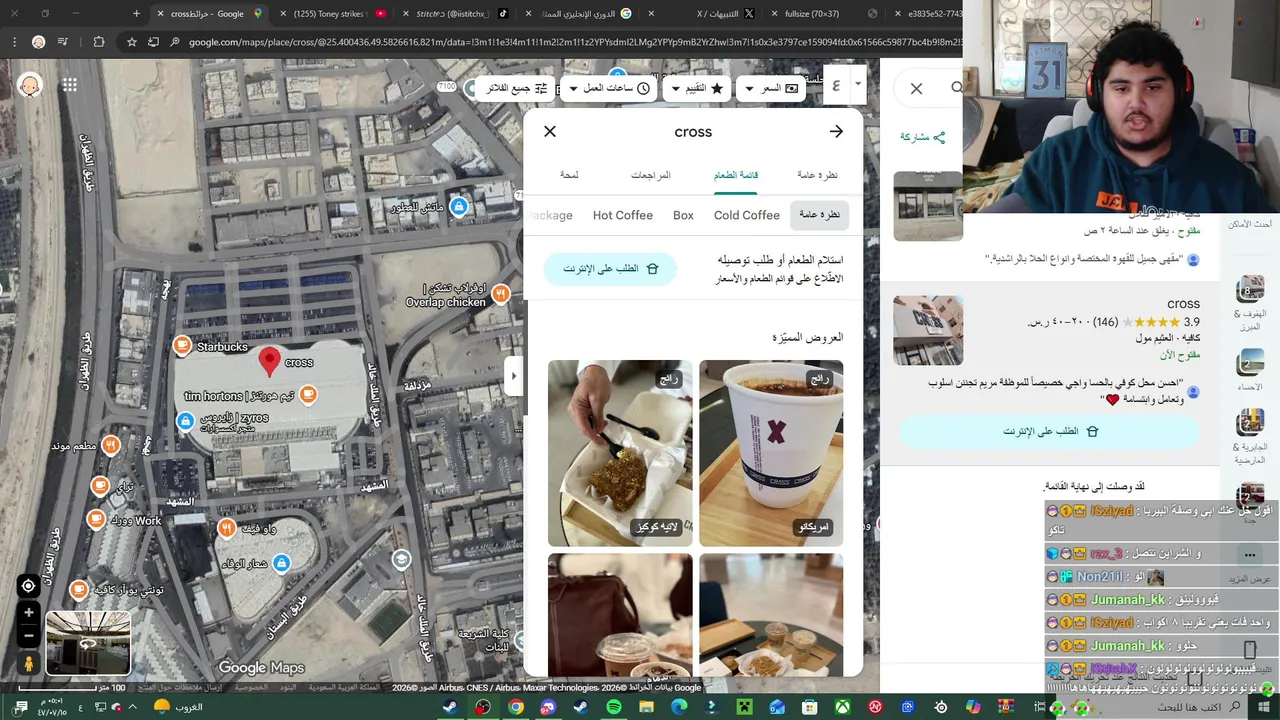Screen dimensions: 1280x720
Task: Open Xbox app from the taskbar
Action: click(843, 707)
